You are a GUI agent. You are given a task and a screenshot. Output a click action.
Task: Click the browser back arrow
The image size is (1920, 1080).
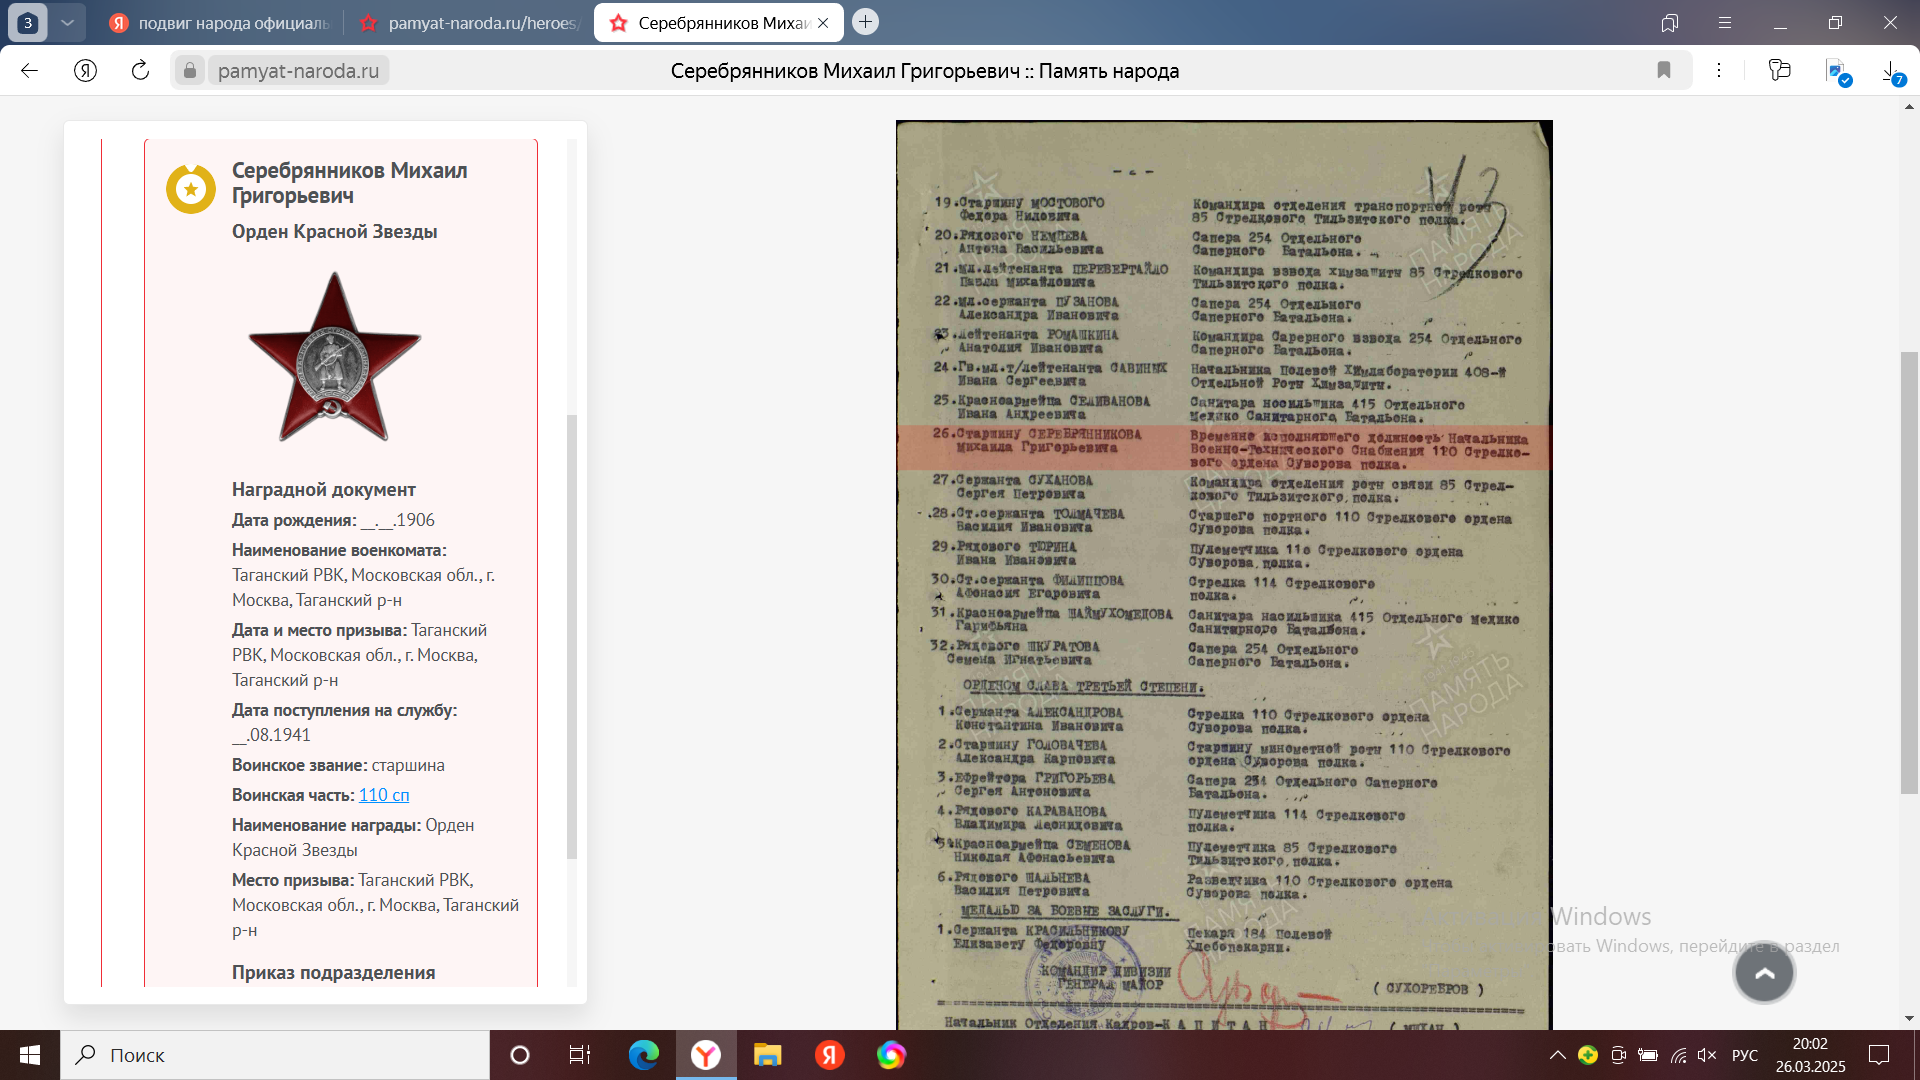[29, 70]
